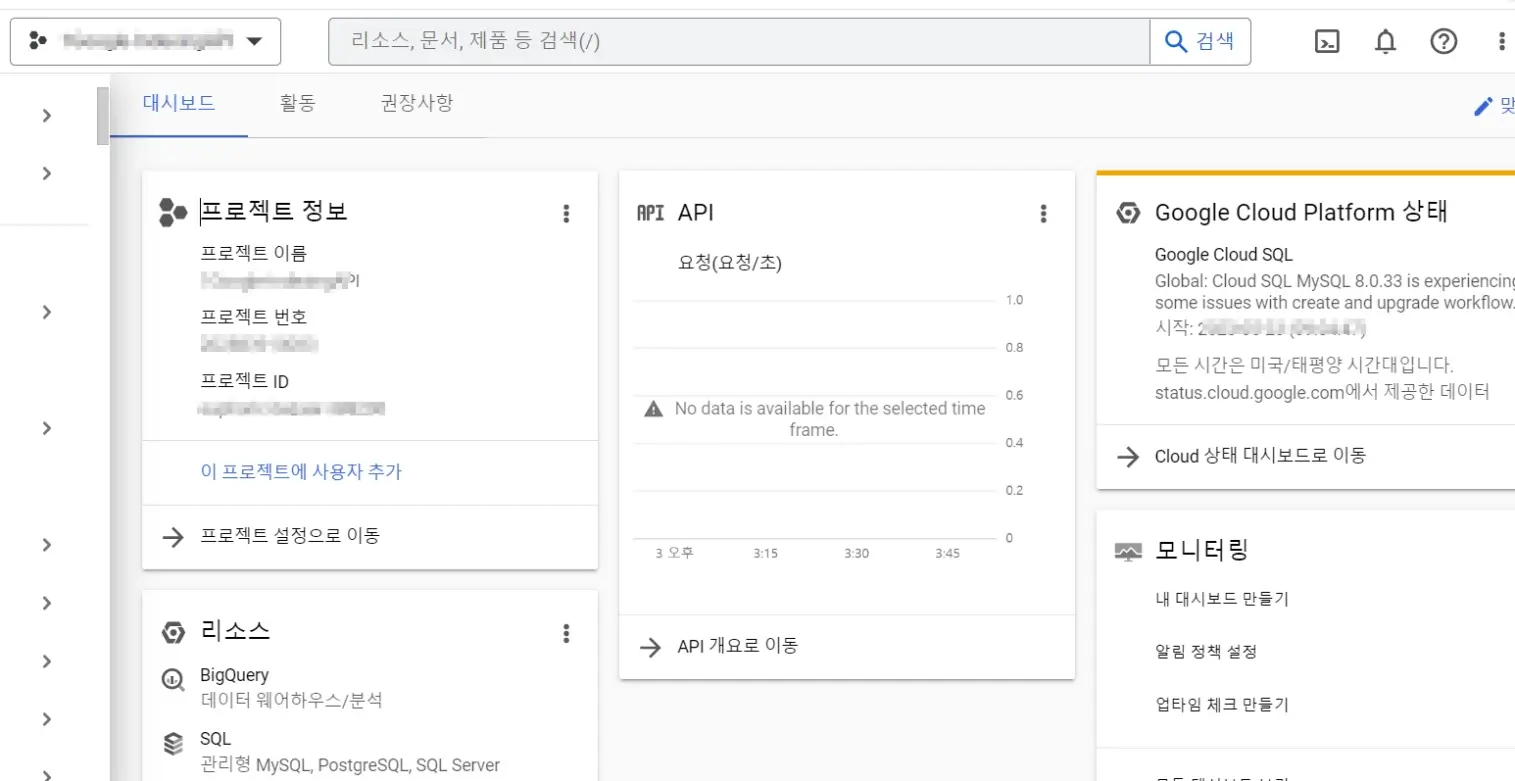1515x781 pixels.
Task: Open the Cloud Shell terminal icon
Action: tap(1327, 41)
